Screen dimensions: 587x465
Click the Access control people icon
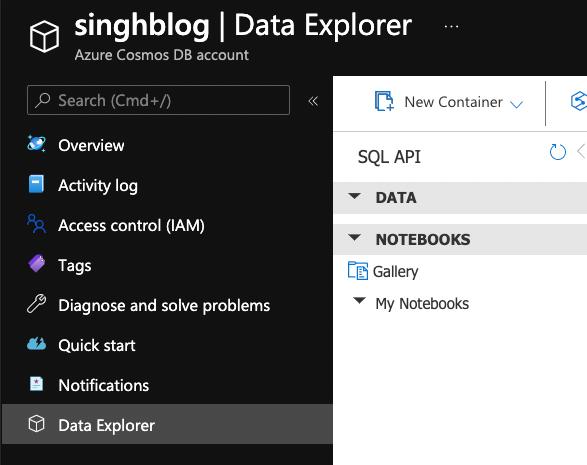(x=36, y=224)
